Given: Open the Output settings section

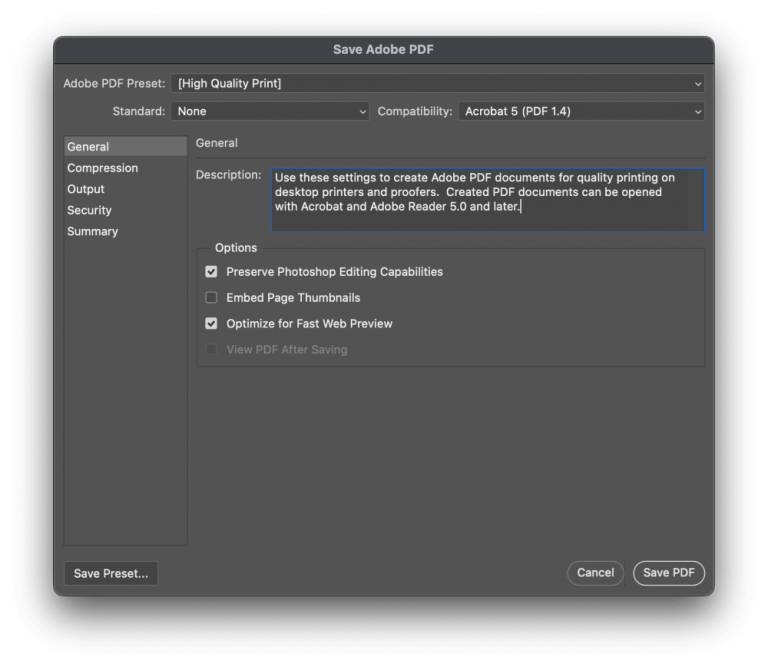Looking at the screenshot, I should 86,189.
